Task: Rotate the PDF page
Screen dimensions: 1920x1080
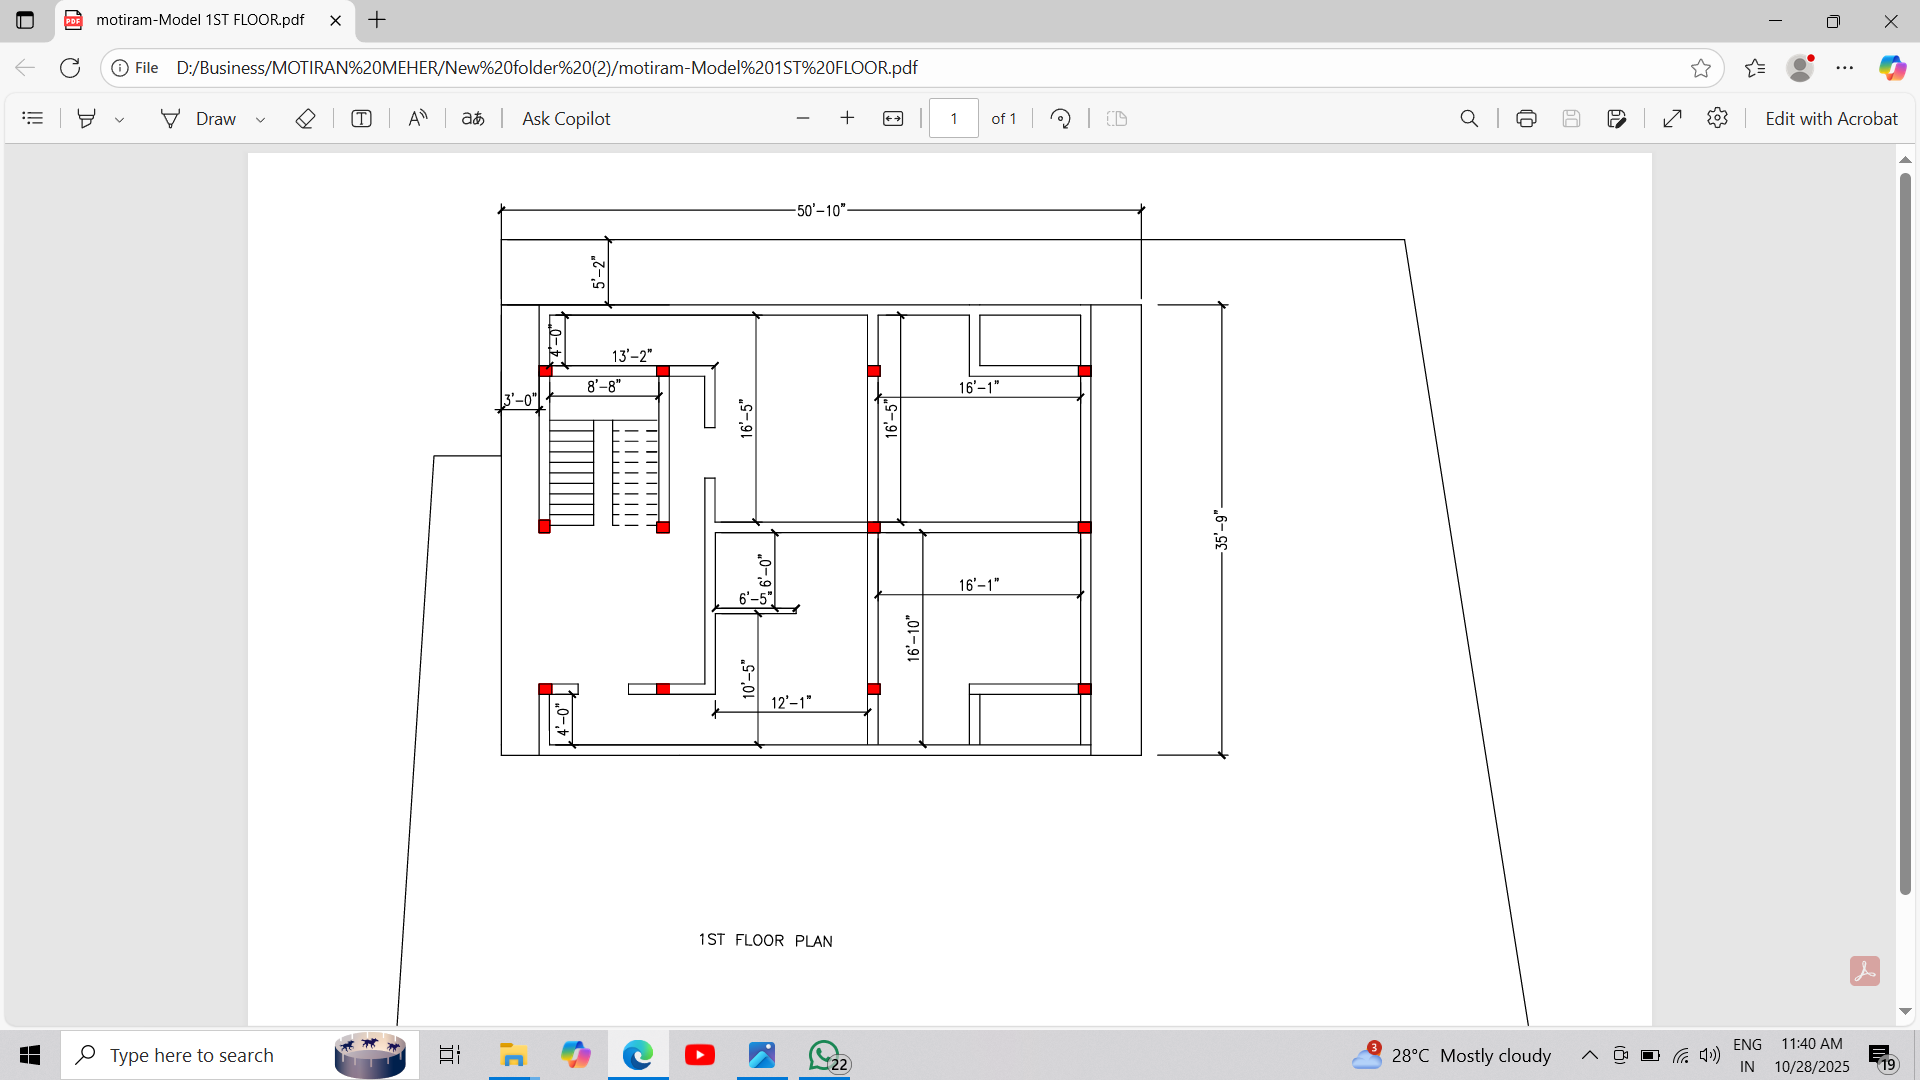Action: click(x=1061, y=119)
